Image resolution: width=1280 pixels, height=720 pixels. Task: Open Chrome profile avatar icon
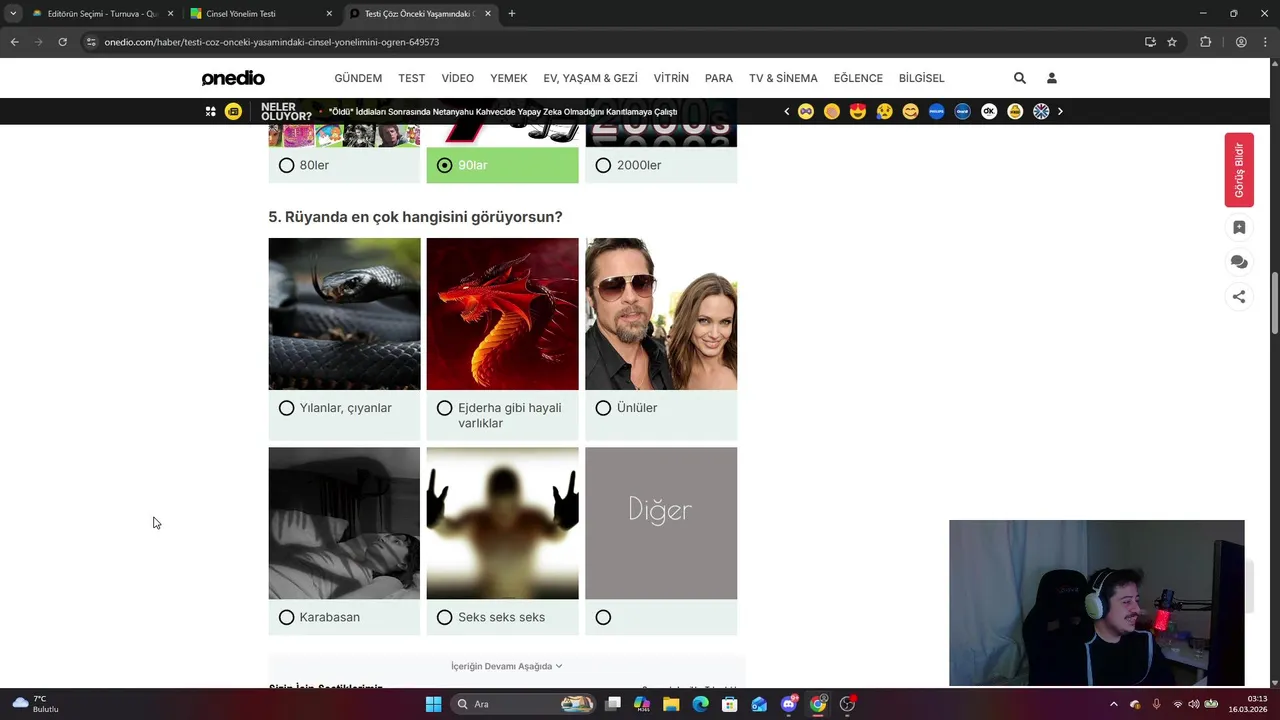coord(1241,42)
